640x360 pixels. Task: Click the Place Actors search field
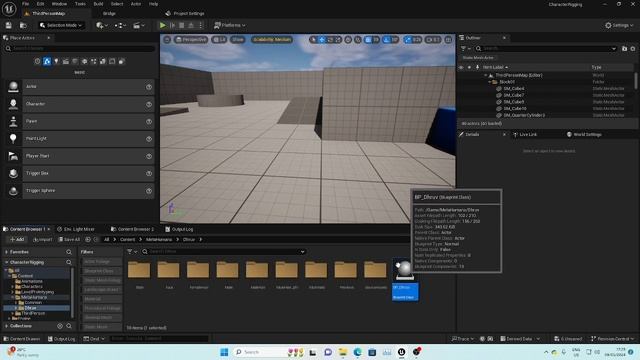[80, 49]
